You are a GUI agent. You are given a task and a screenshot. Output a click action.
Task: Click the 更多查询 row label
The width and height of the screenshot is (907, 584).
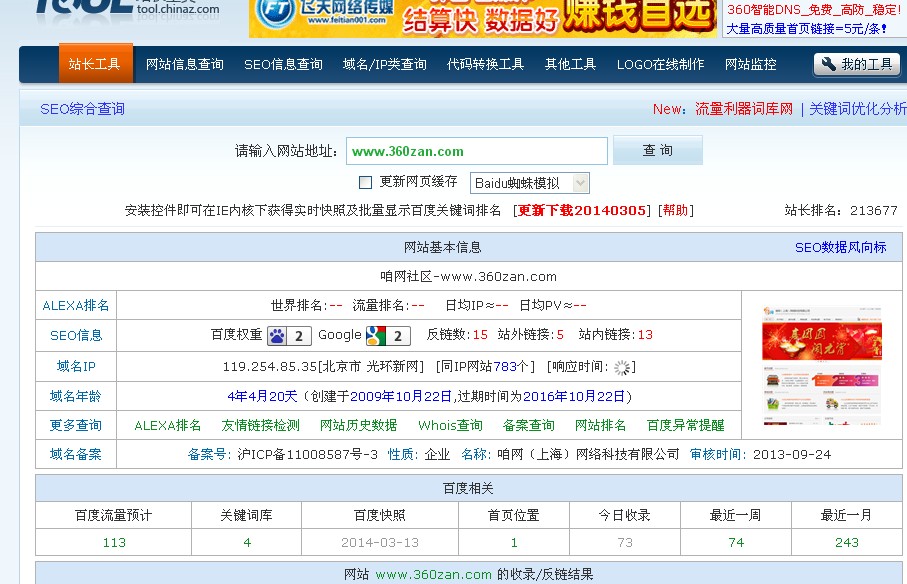[76, 425]
